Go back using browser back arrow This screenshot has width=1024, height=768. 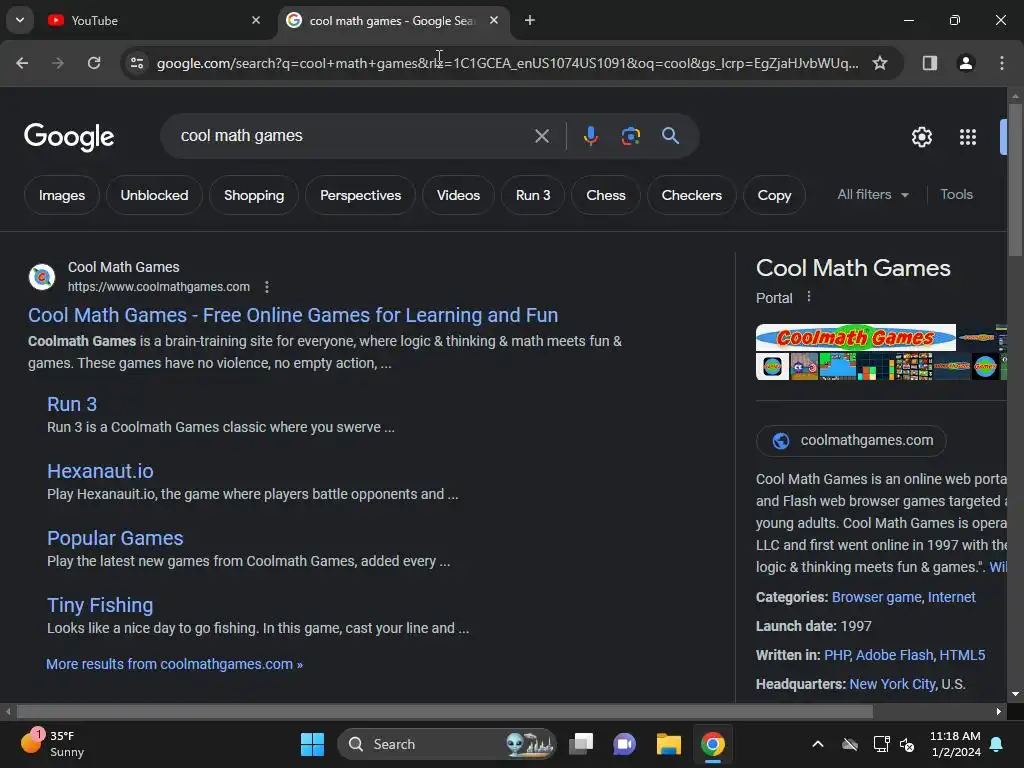22,63
